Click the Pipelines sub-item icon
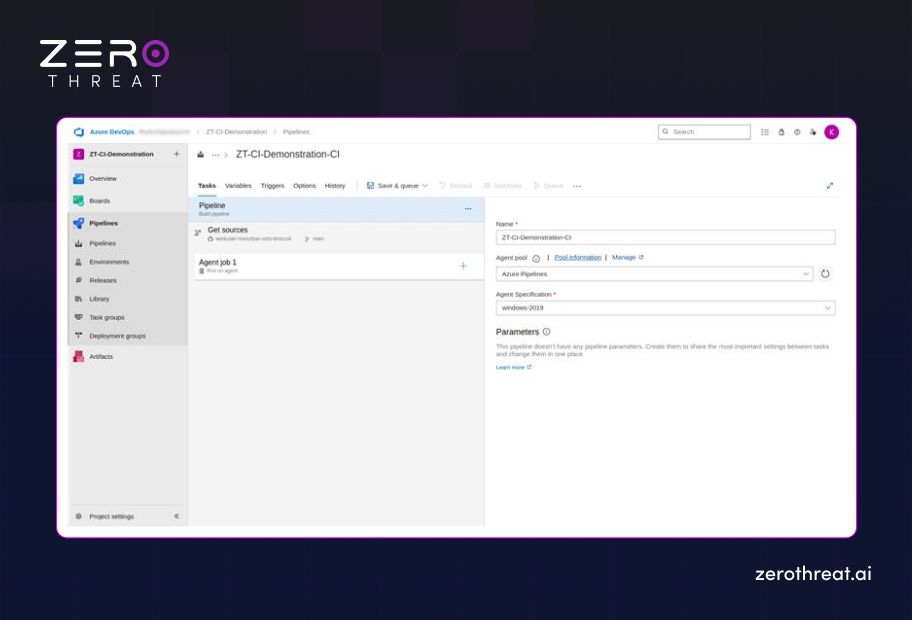This screenshot has width=912, height=620. coord(79,243)
